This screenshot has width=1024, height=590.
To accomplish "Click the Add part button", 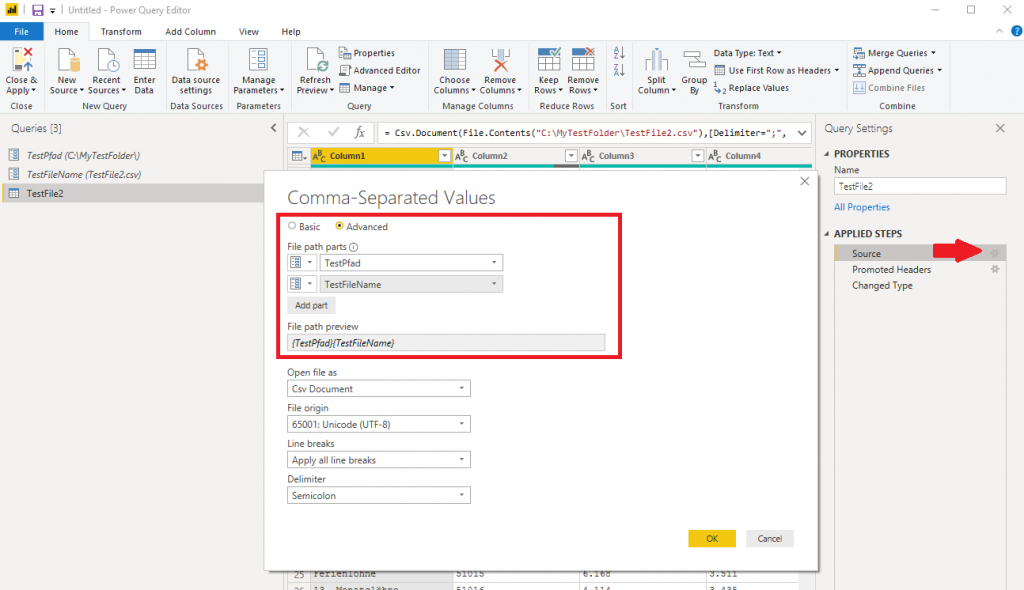I will [312, 305].
